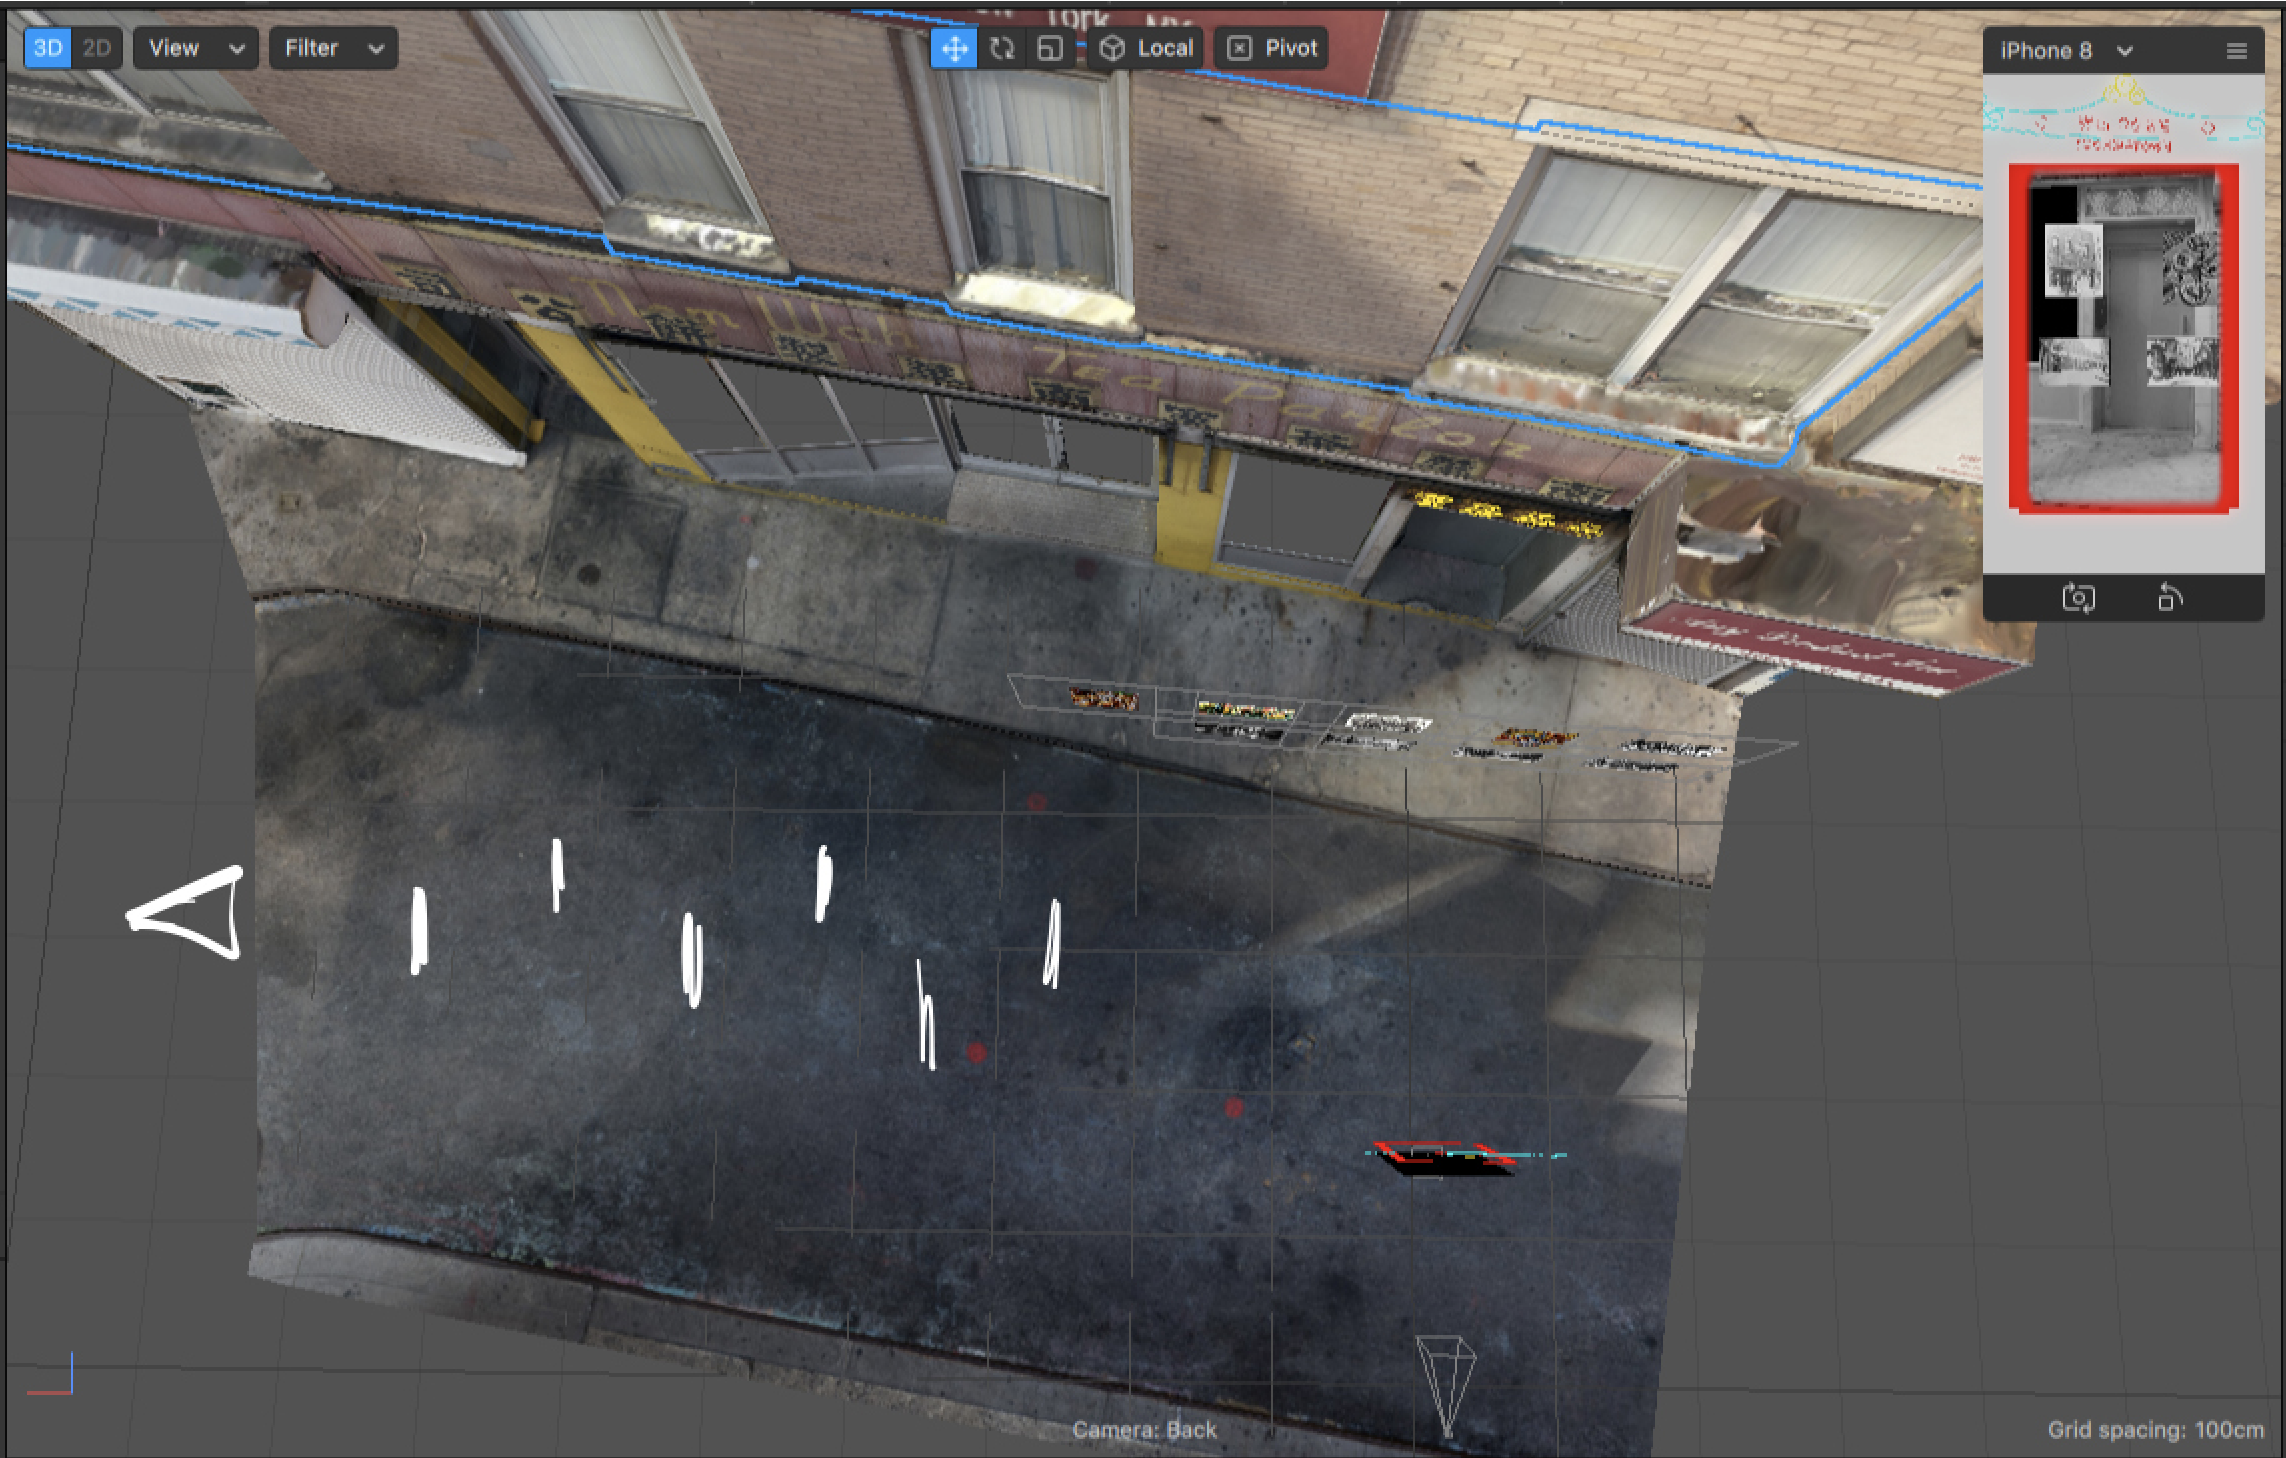Expand the iPhone 8 device dropdown
Screen dimensions: 2286x1458
[2066, 51]
